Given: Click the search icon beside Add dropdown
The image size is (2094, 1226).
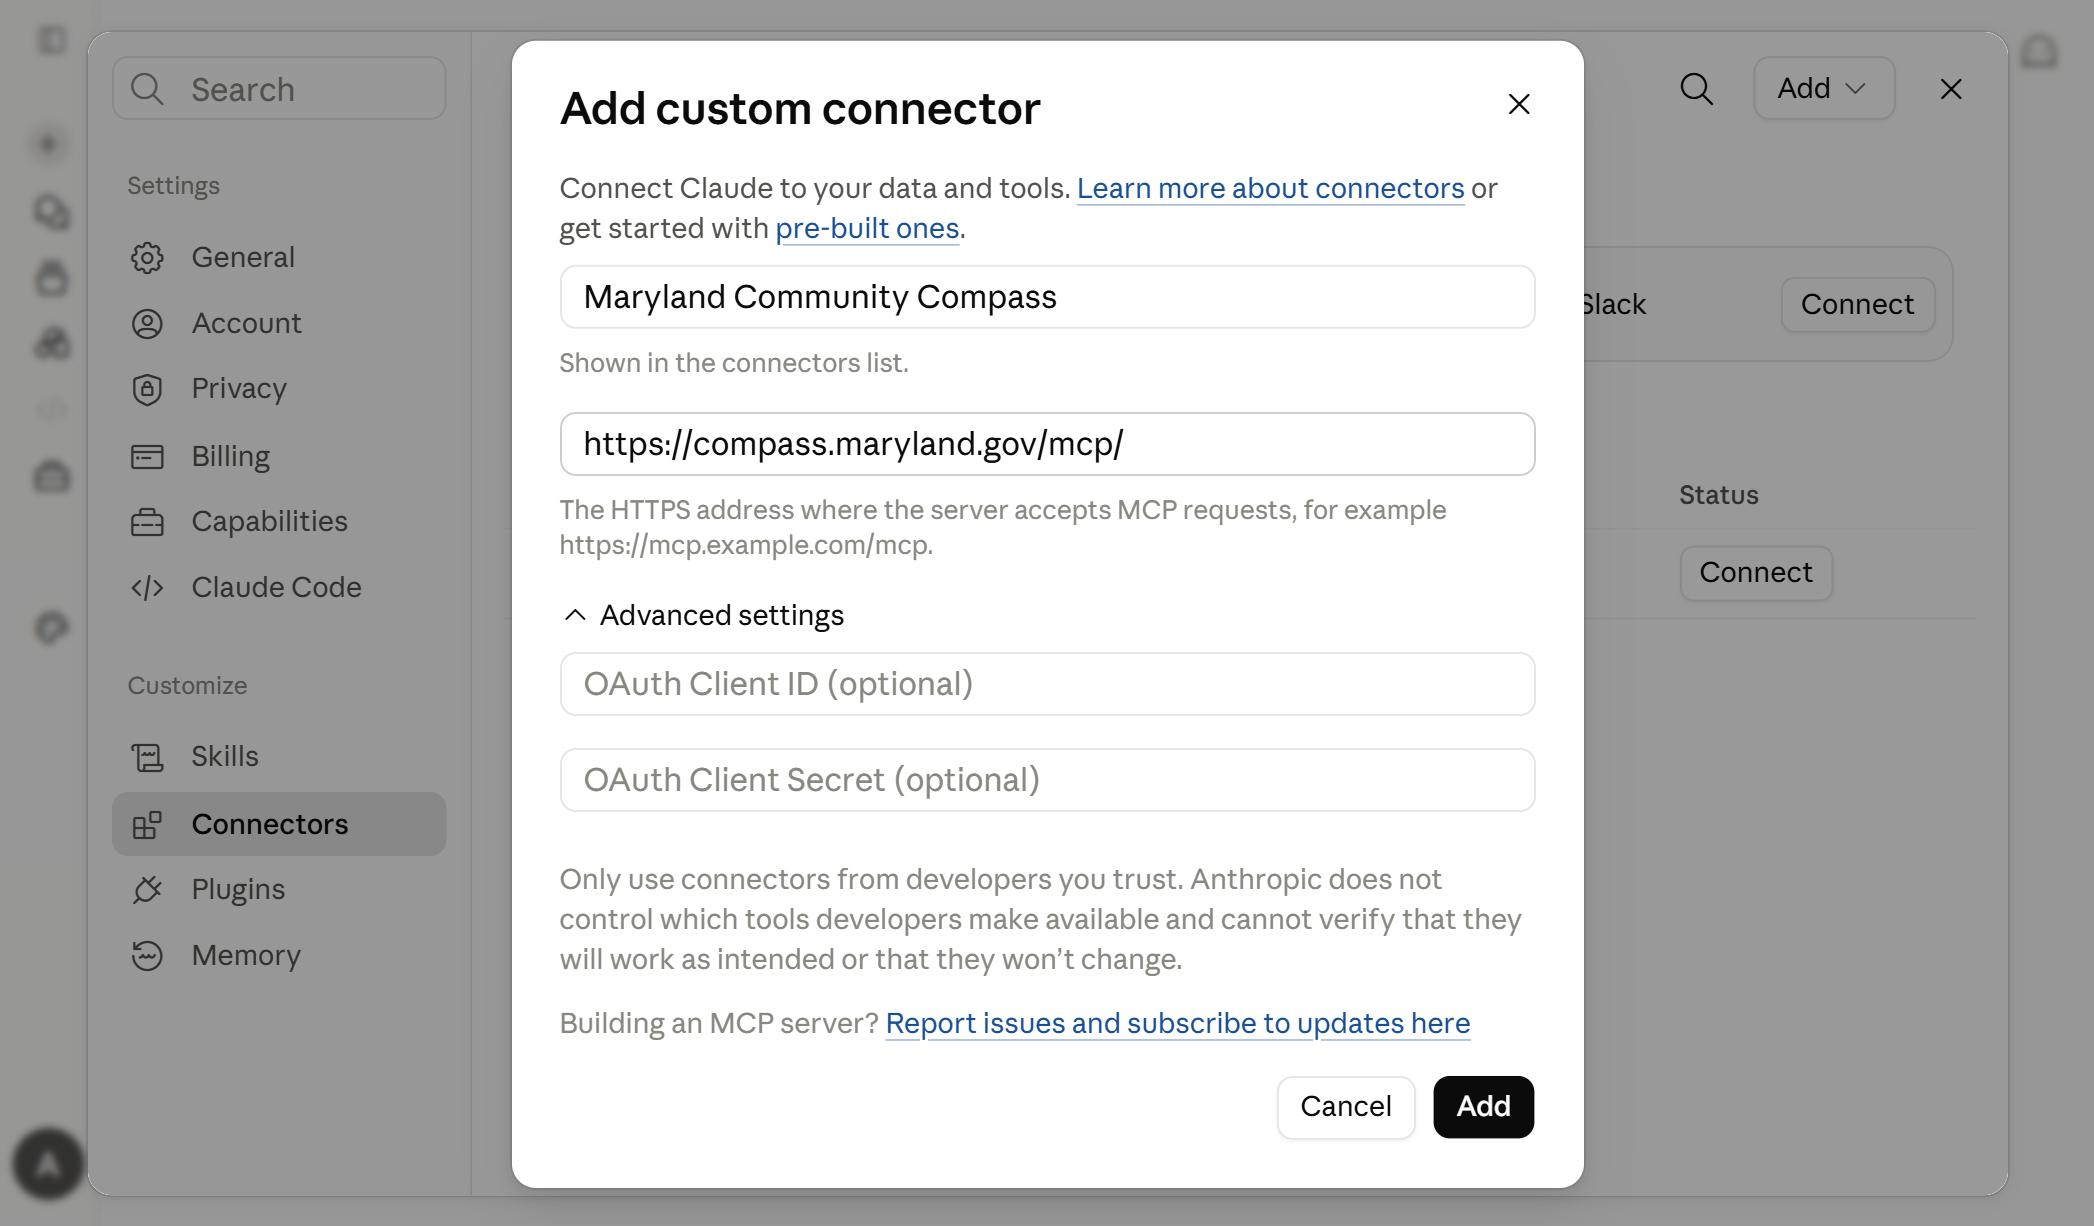Looking at the screenshot, I should tap(1697, 89).
